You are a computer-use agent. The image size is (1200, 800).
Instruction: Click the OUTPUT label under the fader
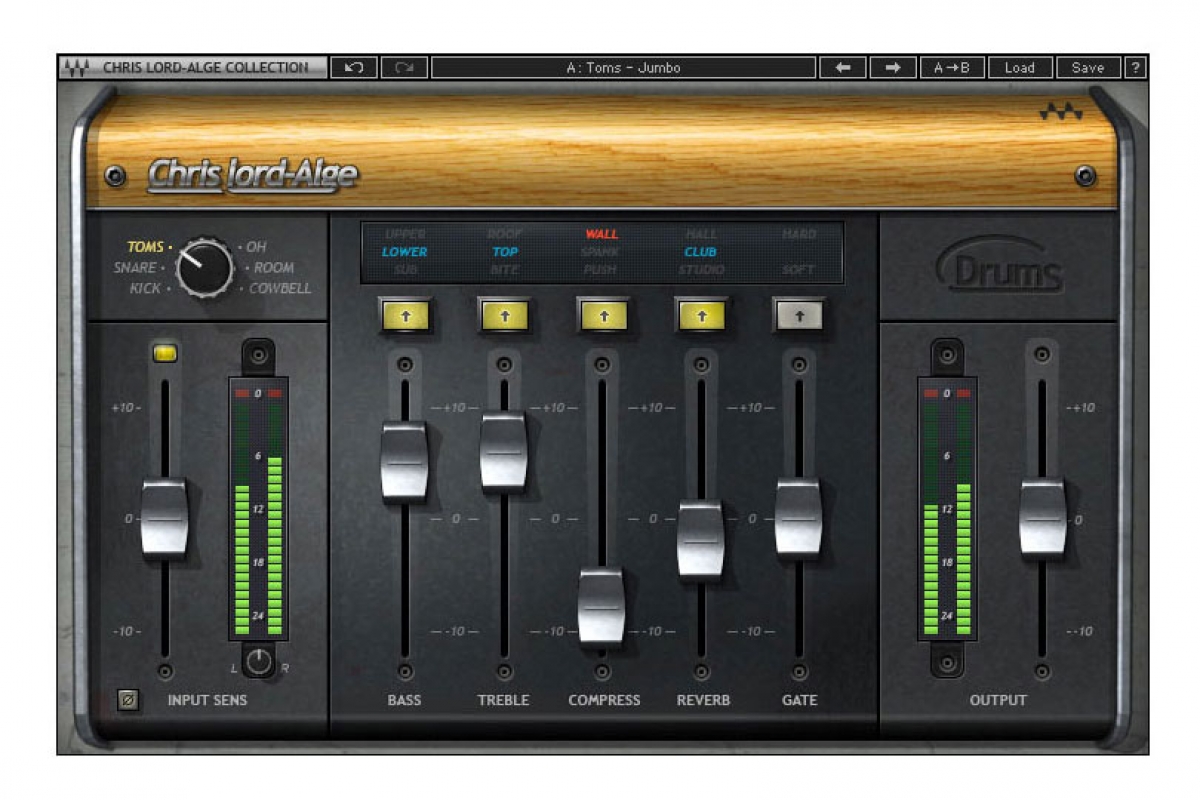998,700
